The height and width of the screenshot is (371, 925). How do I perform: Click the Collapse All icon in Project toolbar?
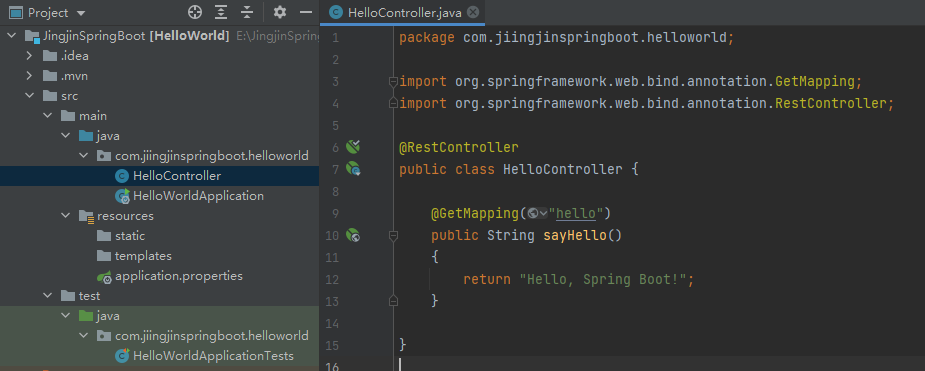pos(247,12)
